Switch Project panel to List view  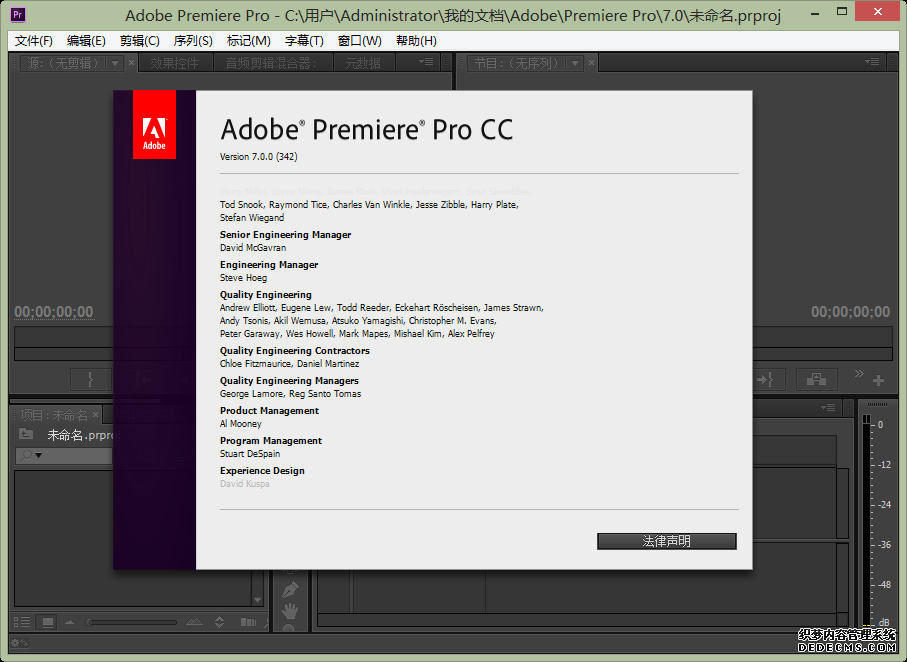pos(22,622)
